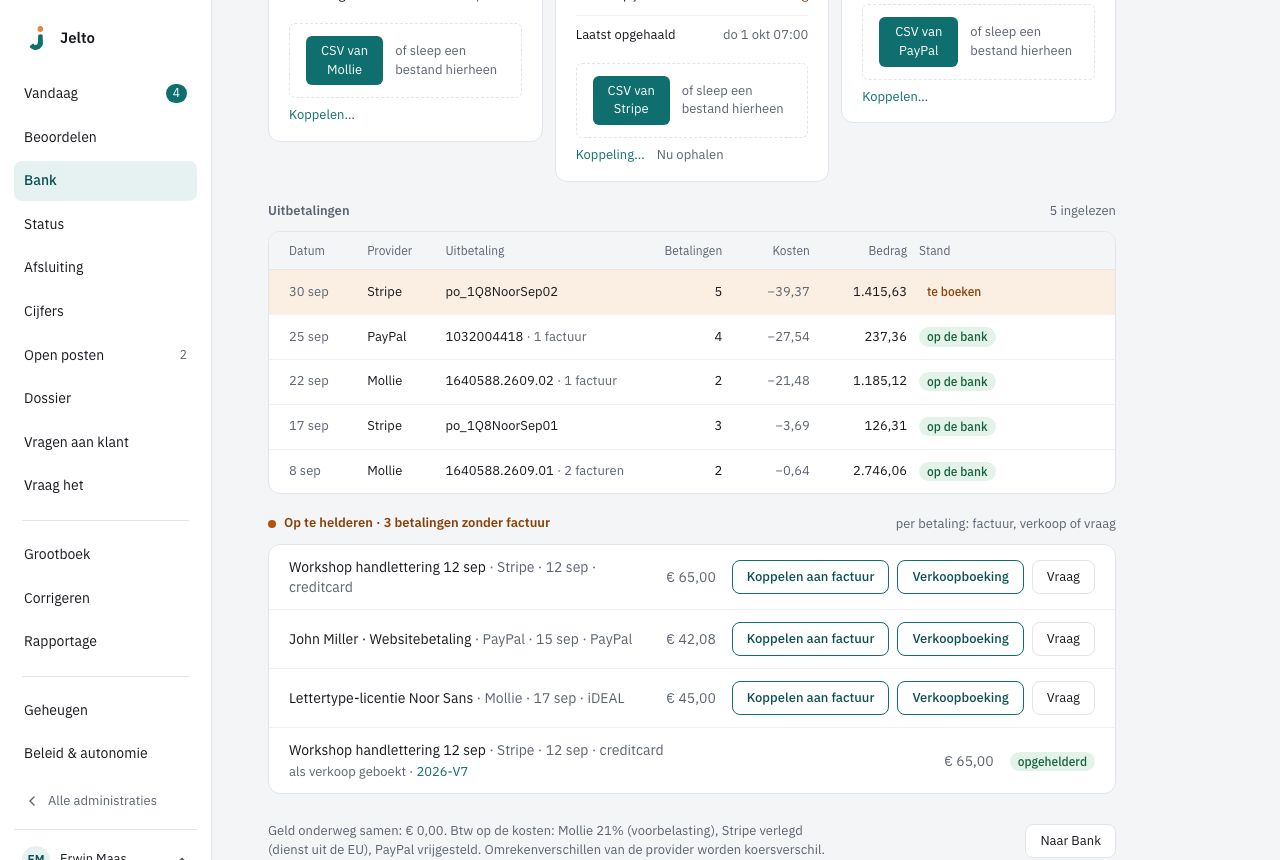Click the Naar Bank button
This screenshot has height=860, width=1280.
[1070, 841]
